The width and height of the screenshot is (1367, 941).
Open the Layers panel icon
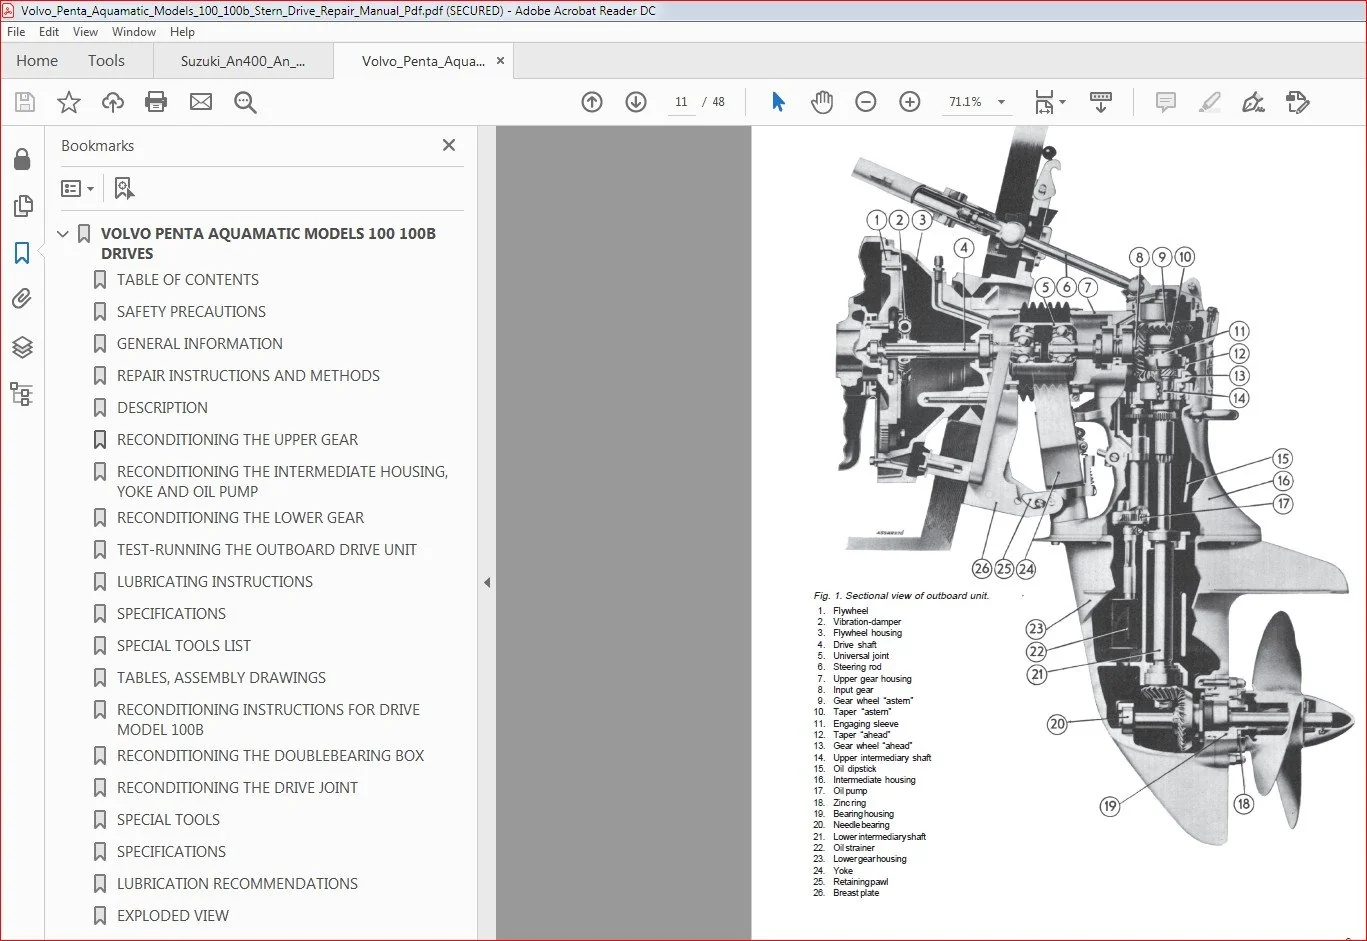click(22, 347)
